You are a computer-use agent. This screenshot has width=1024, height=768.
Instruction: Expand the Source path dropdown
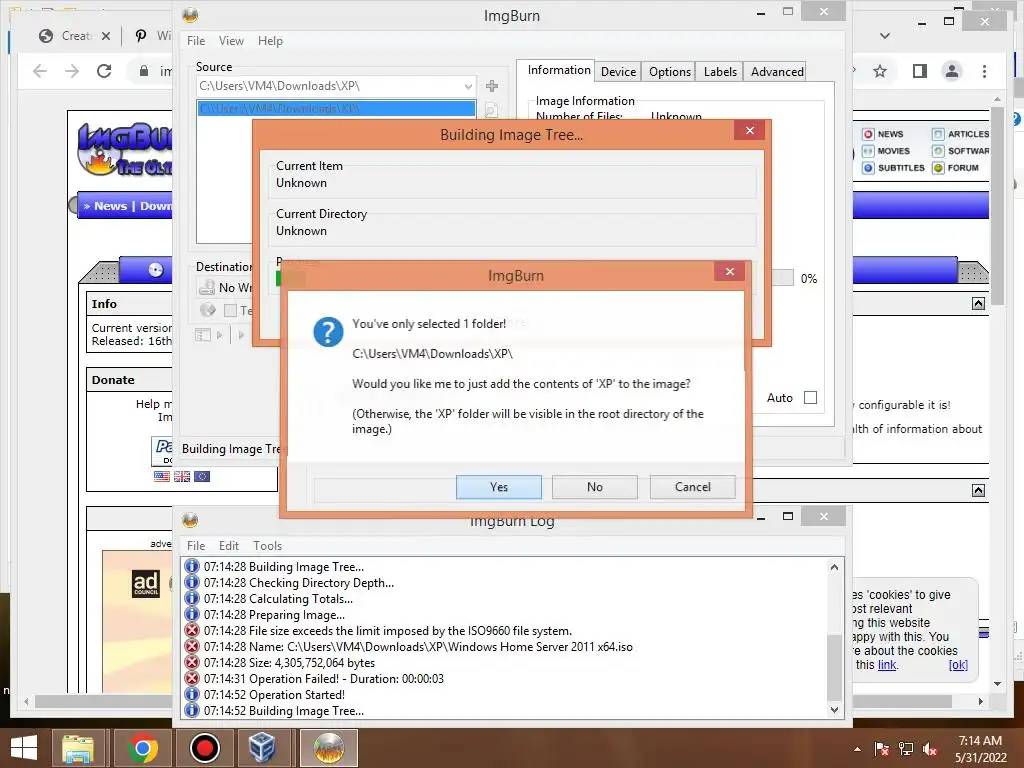(x=468, y=86)
